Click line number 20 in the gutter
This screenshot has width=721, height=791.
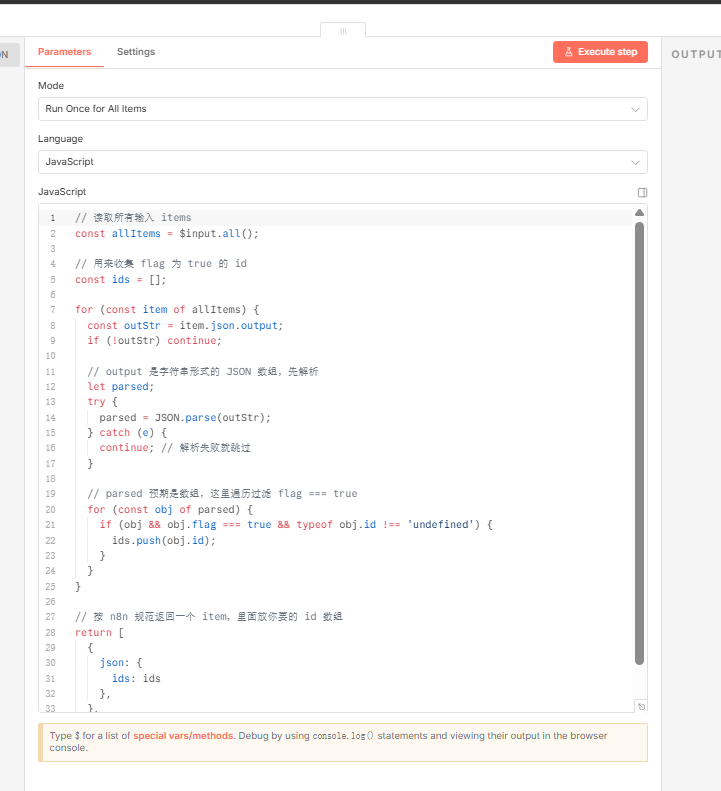click(x=51, y=509)
